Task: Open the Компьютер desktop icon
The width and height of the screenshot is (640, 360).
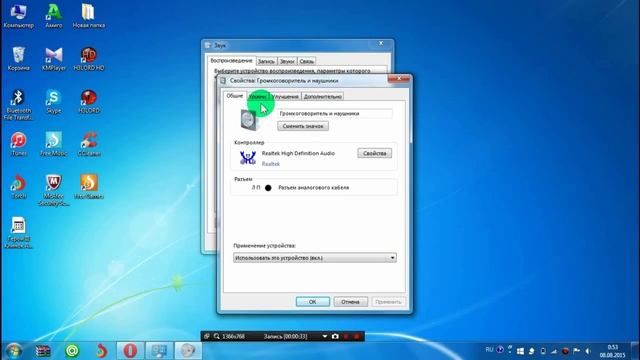Action: (18, 16)
